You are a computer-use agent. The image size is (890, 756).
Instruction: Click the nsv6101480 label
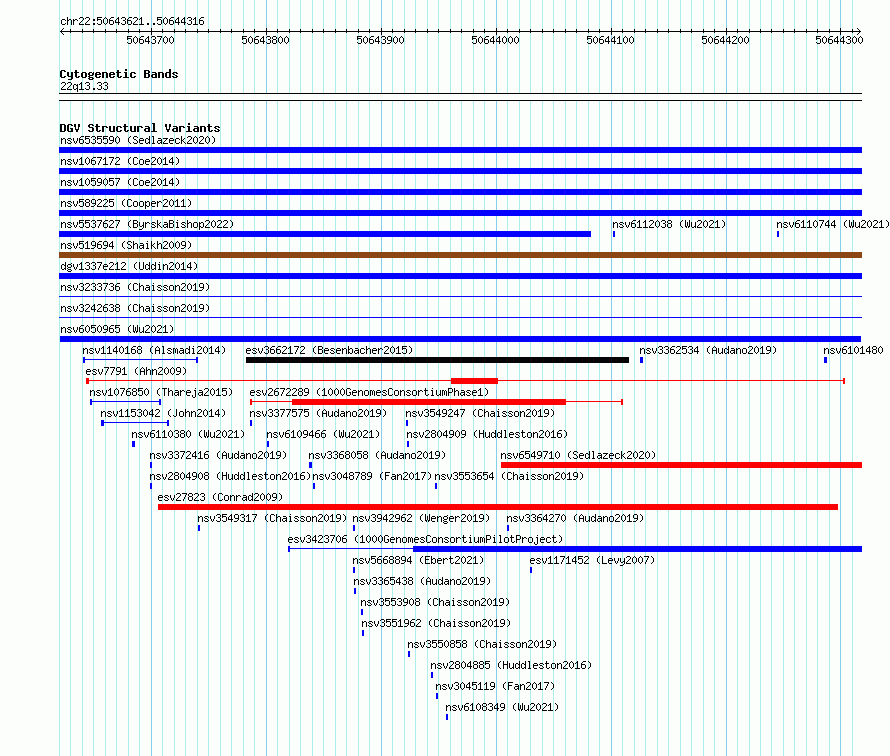853,350
